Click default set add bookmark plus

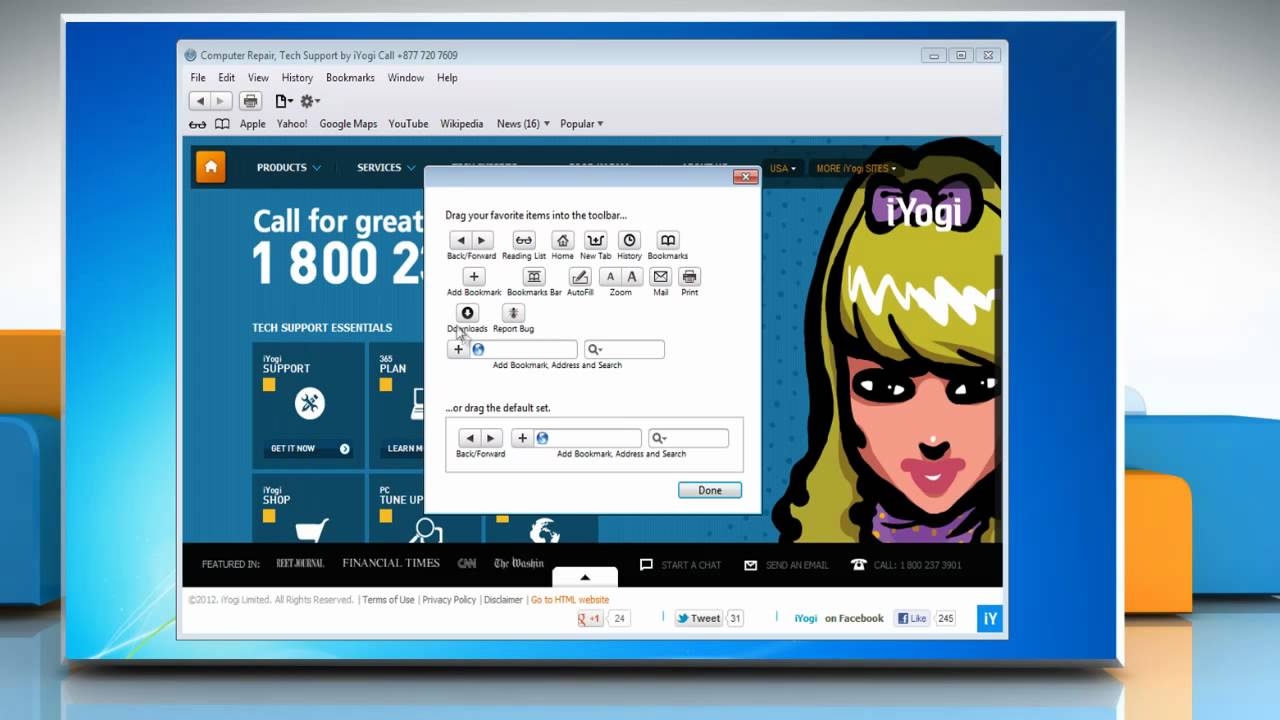(522, 438)
